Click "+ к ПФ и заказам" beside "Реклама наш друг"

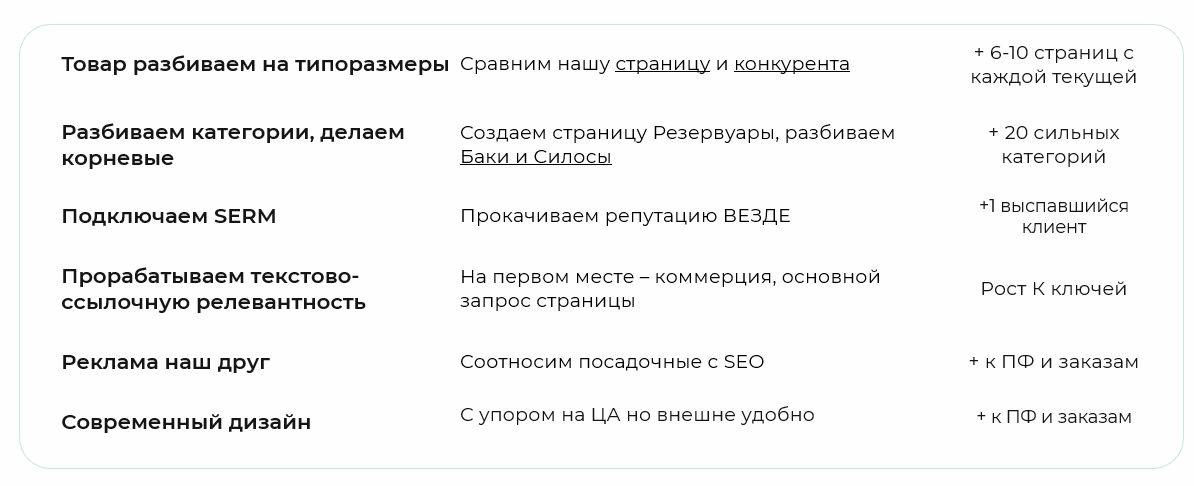pyautogui.click(x=1053, y=362)
